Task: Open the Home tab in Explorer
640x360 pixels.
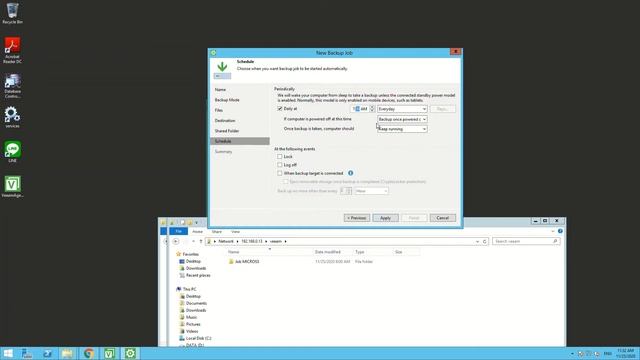Action: coord(198,231)
